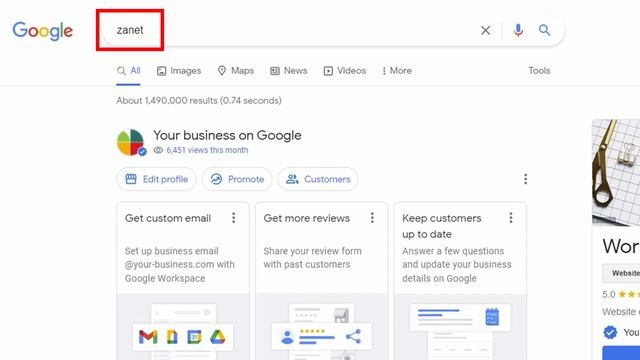Image resolution: width=640 pixels, height=360 pixels.
Task: Click the Google Docs icon in email card
Action: click(x=172, y=337)
